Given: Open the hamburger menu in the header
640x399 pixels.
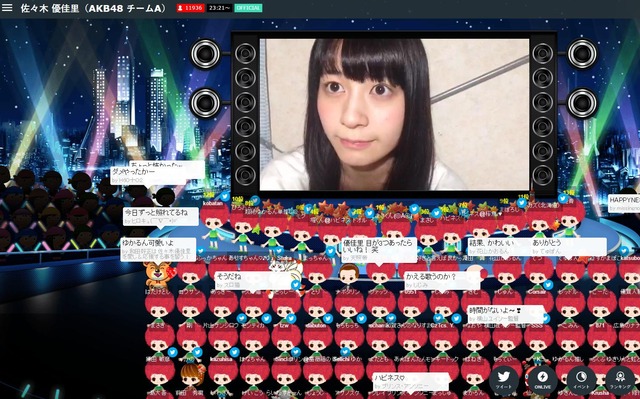Looking at the screenshot, I should 7,8.
